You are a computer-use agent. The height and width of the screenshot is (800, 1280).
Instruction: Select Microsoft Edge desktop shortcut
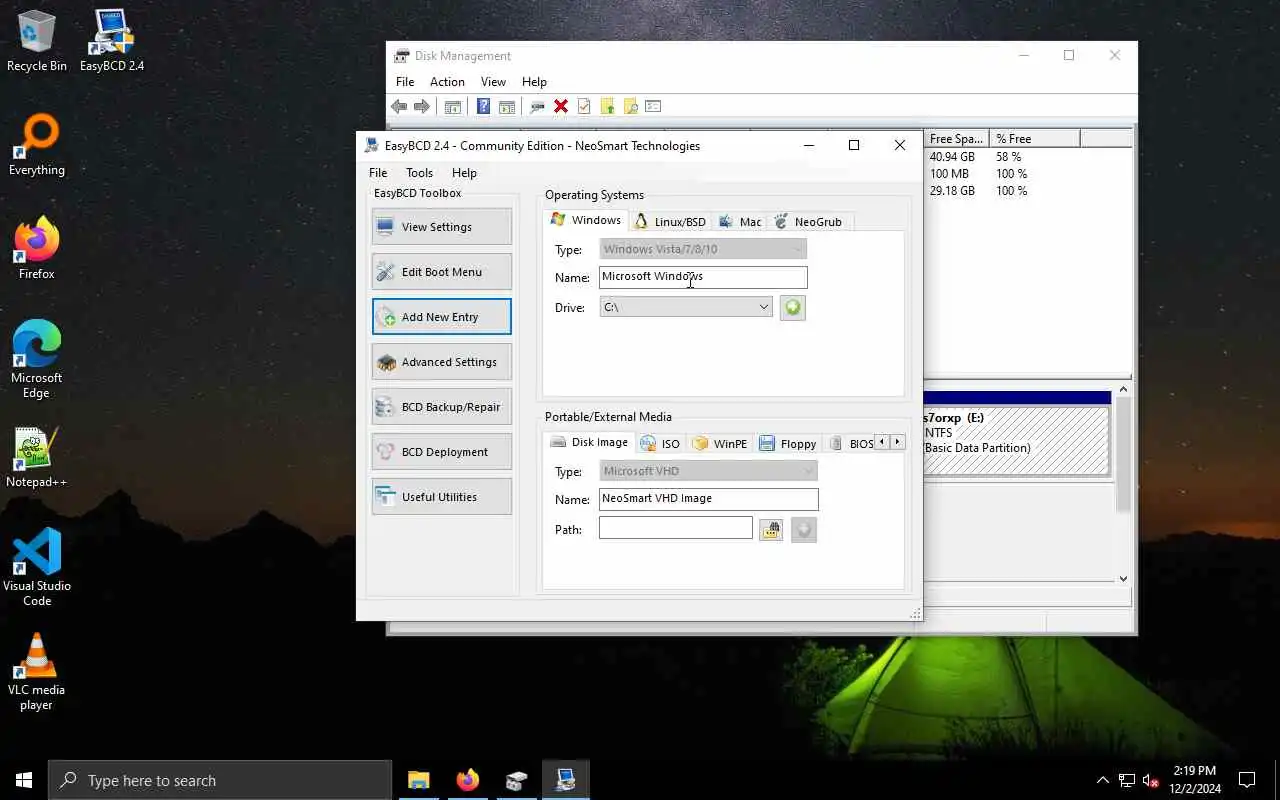point(37,360)
